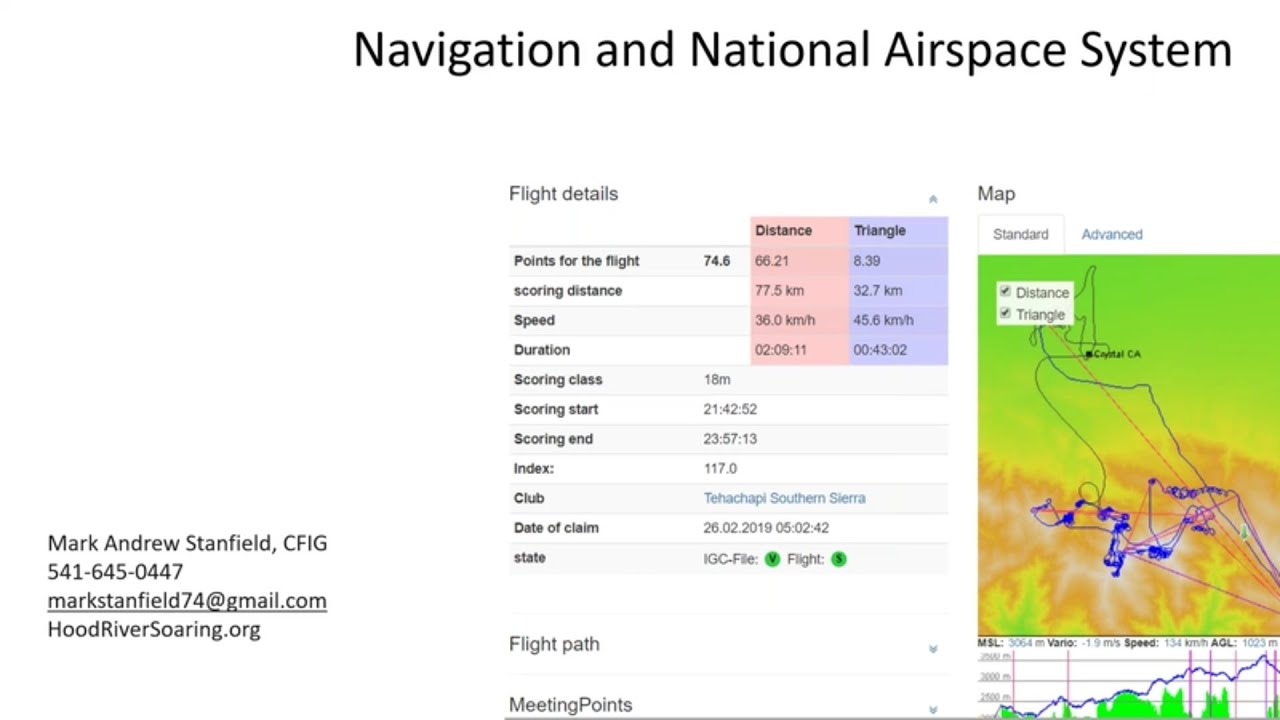Open the Advanced map tab
1280x720 pixels.
click(1112, 234)
